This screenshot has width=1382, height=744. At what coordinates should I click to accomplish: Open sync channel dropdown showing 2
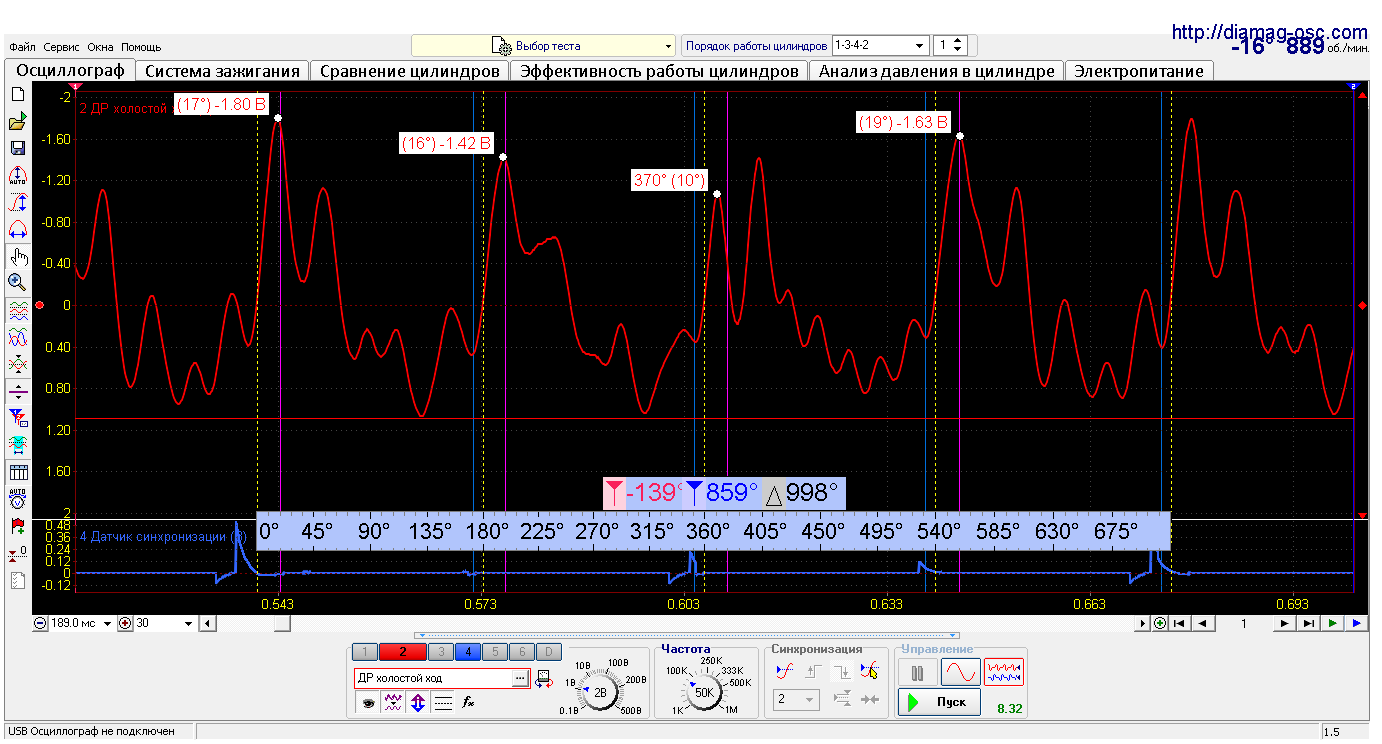[797, 700]
